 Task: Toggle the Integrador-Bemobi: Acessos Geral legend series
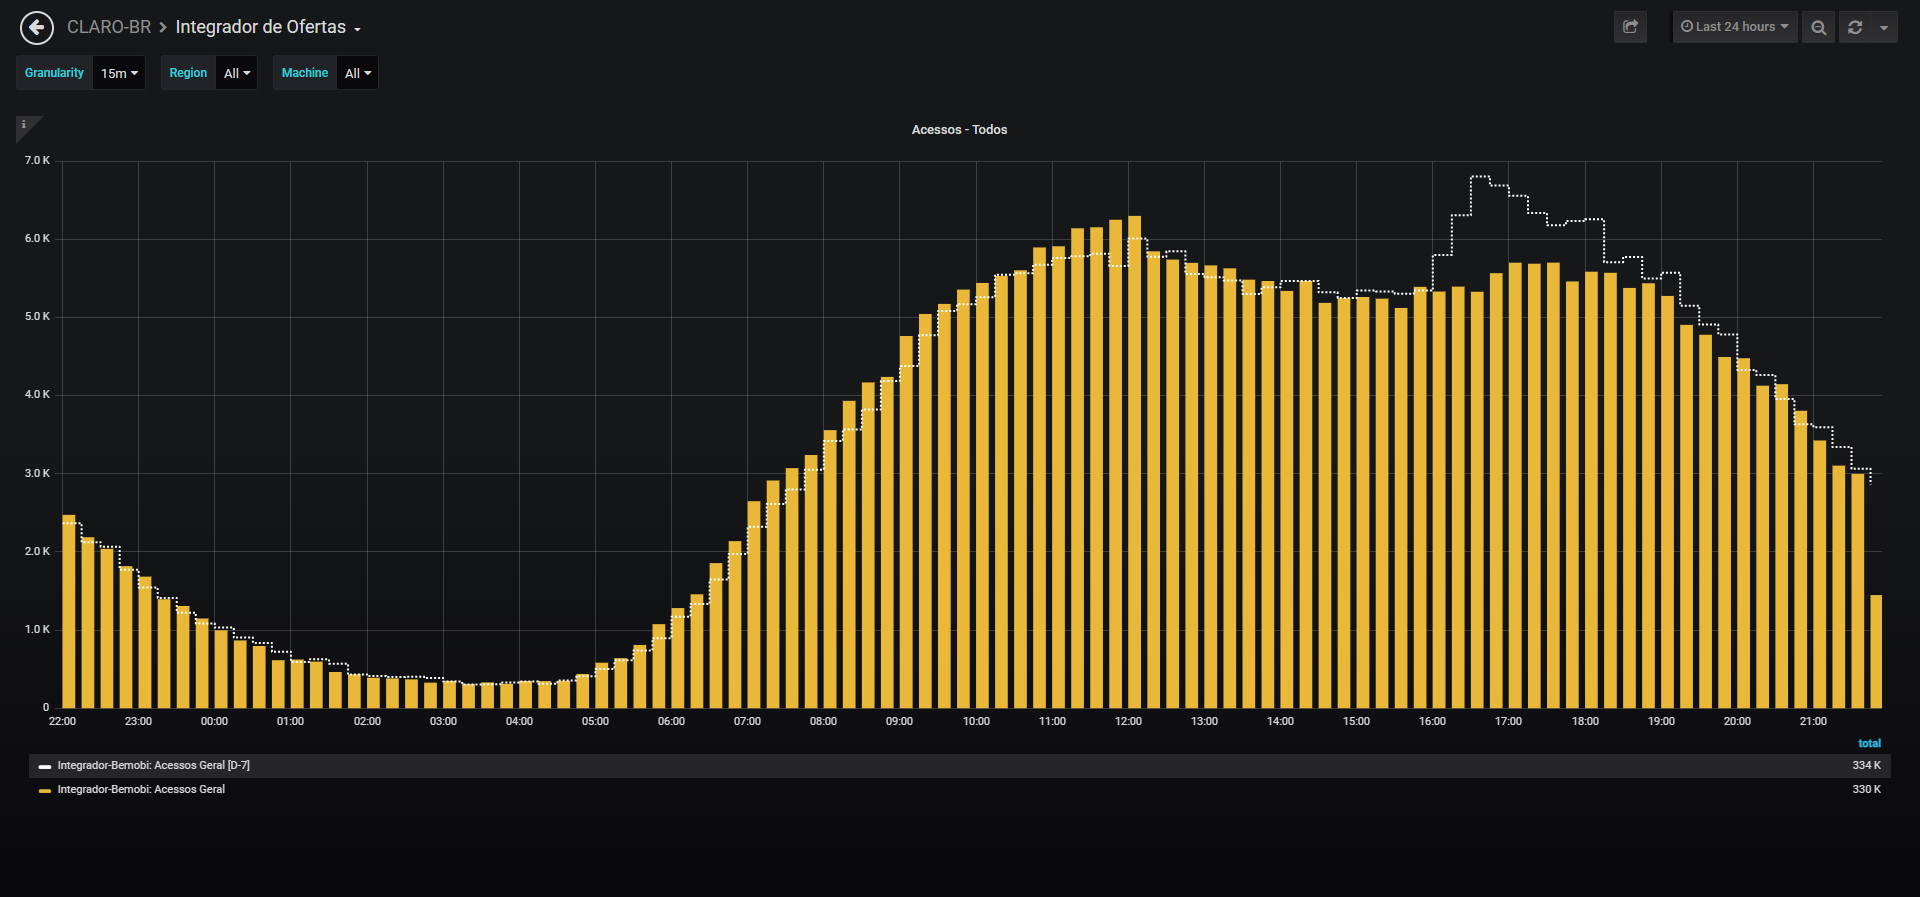[x=141, y=790]
